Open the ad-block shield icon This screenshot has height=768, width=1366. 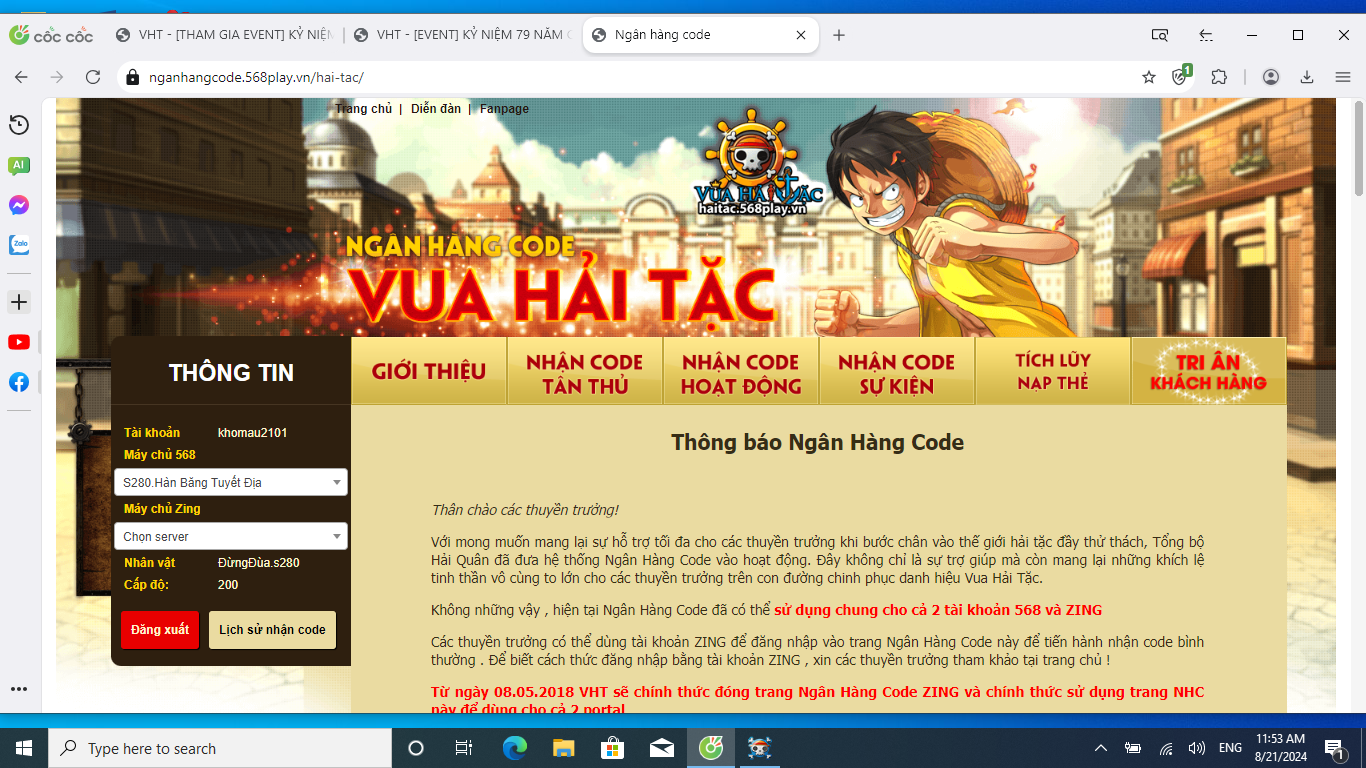(1181, 76)
